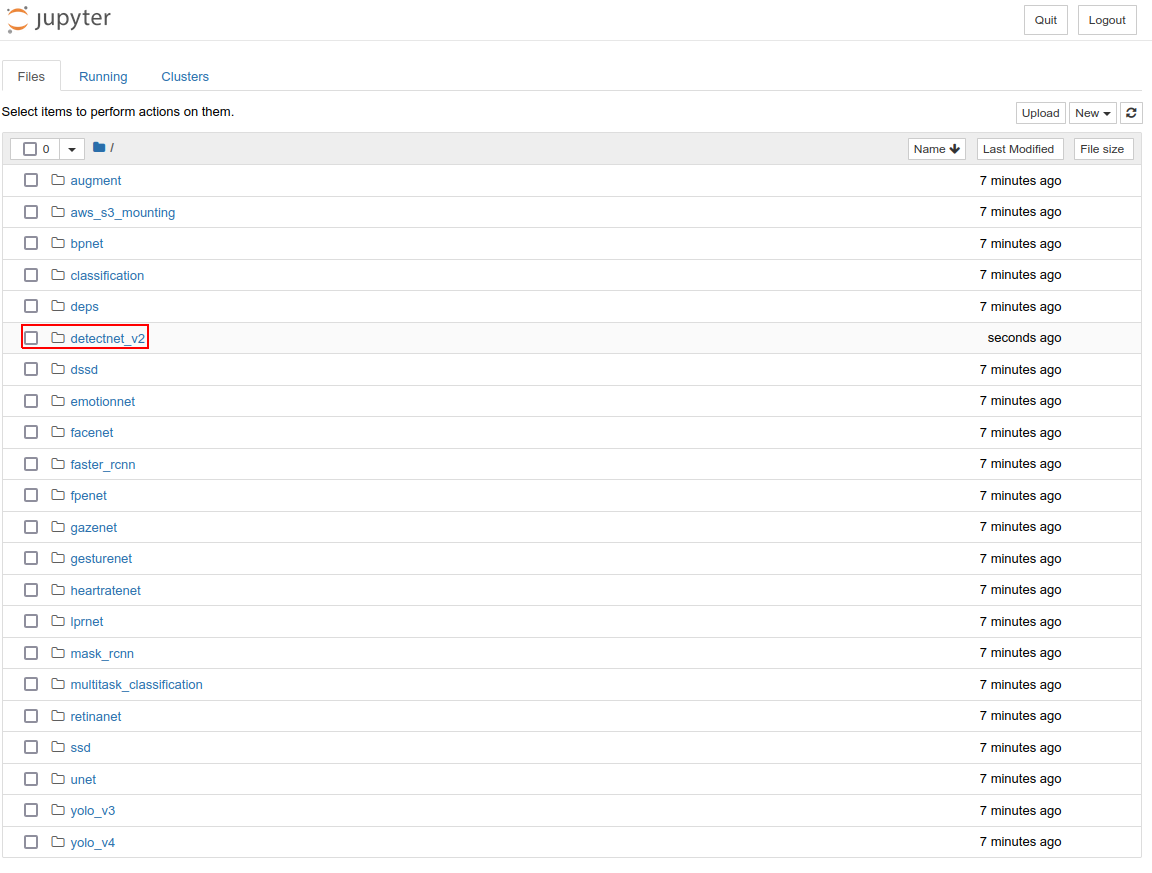Click the folder icon beside retinanet

coord(58,716)
